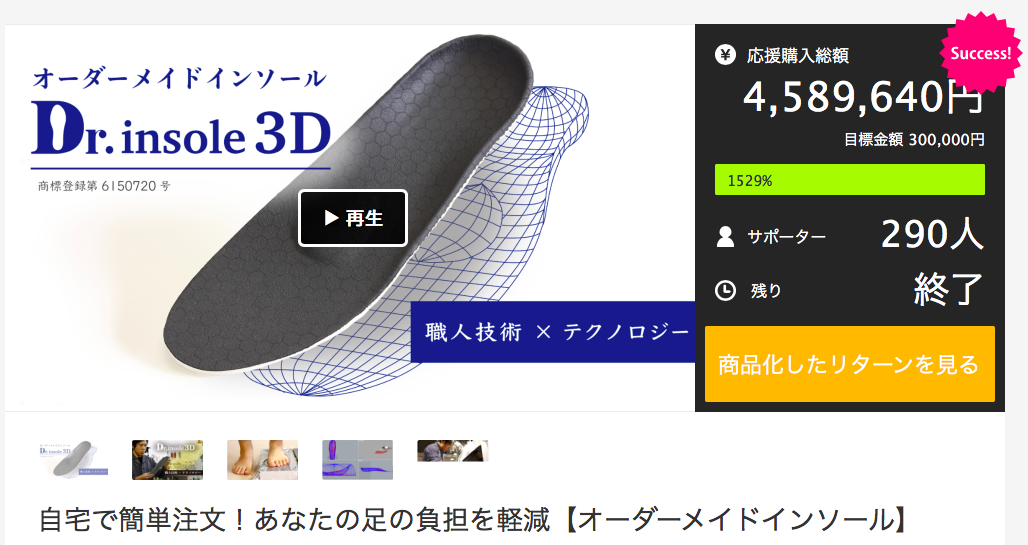Select the last thumbnail of workshop
Viewport: 1028px width, 545px height.
click(452, 451)
